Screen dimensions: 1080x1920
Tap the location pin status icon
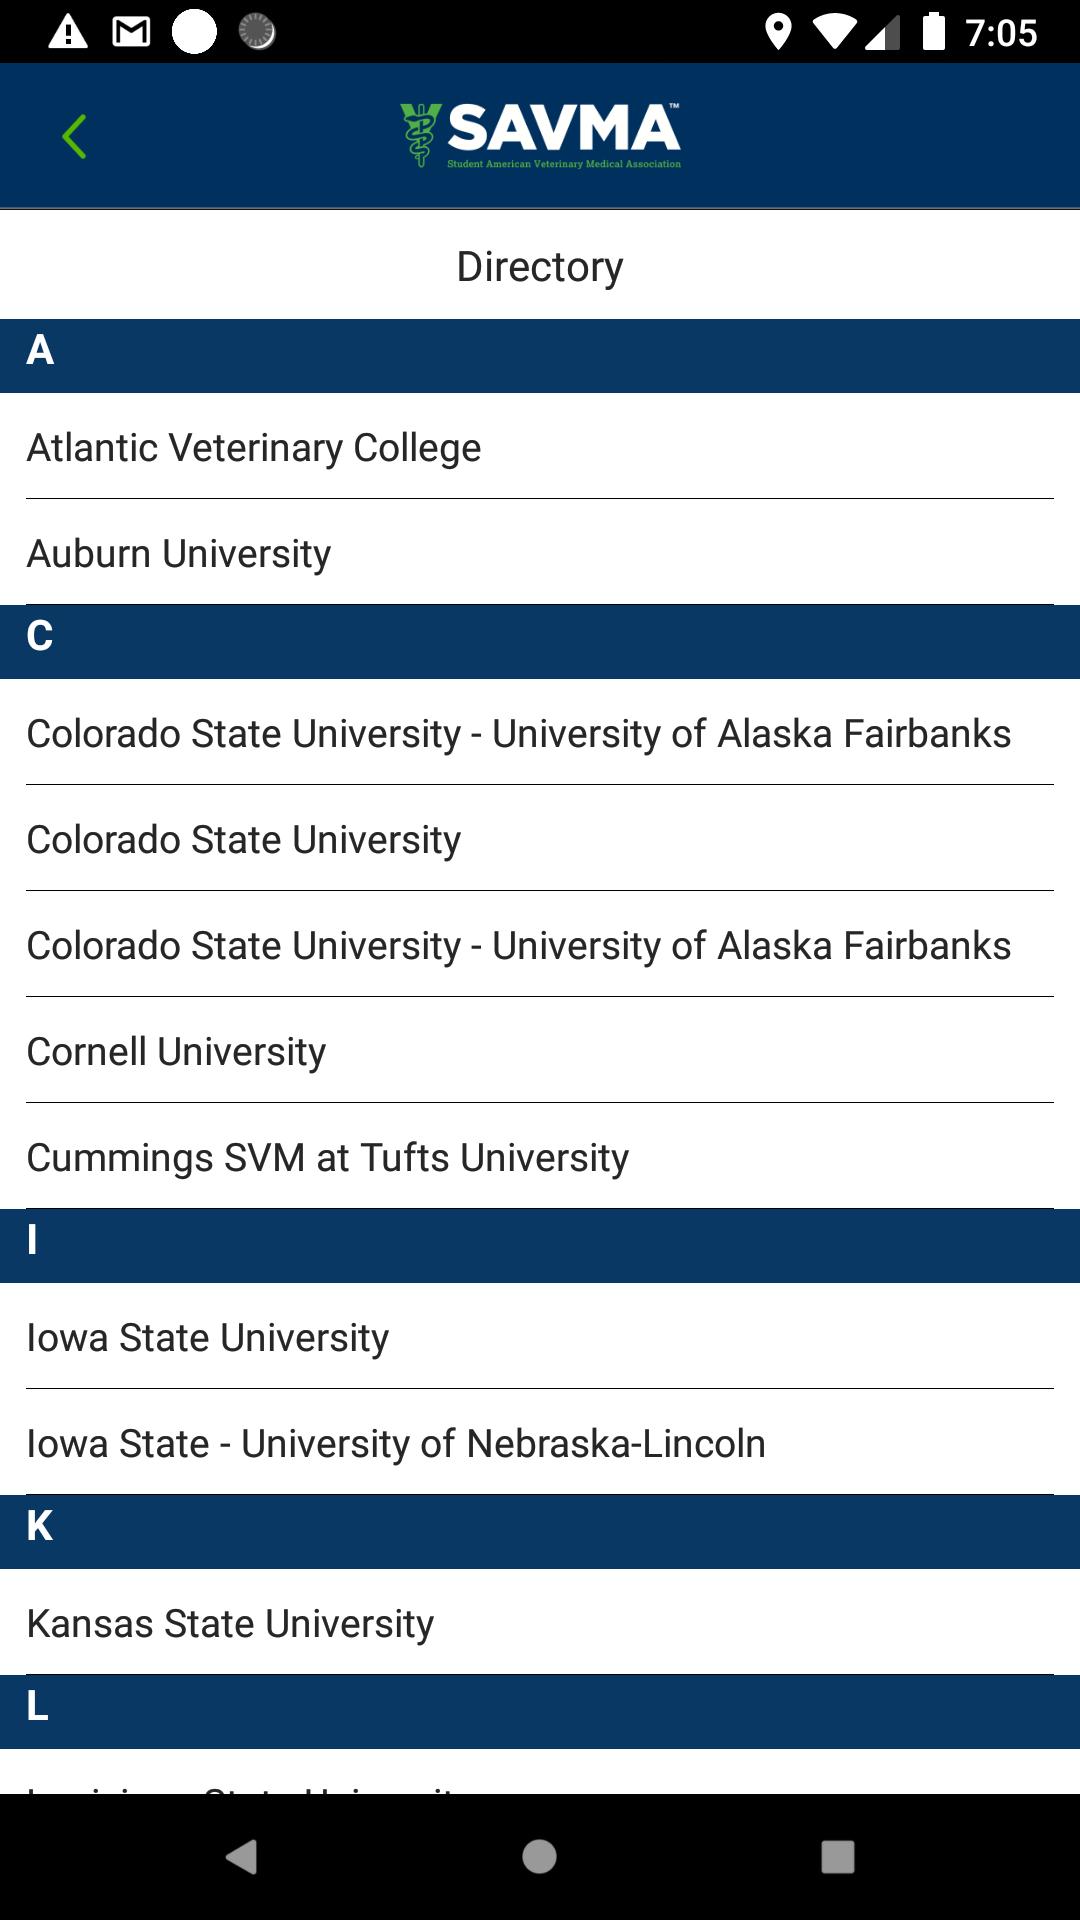(x=778, y=32)
